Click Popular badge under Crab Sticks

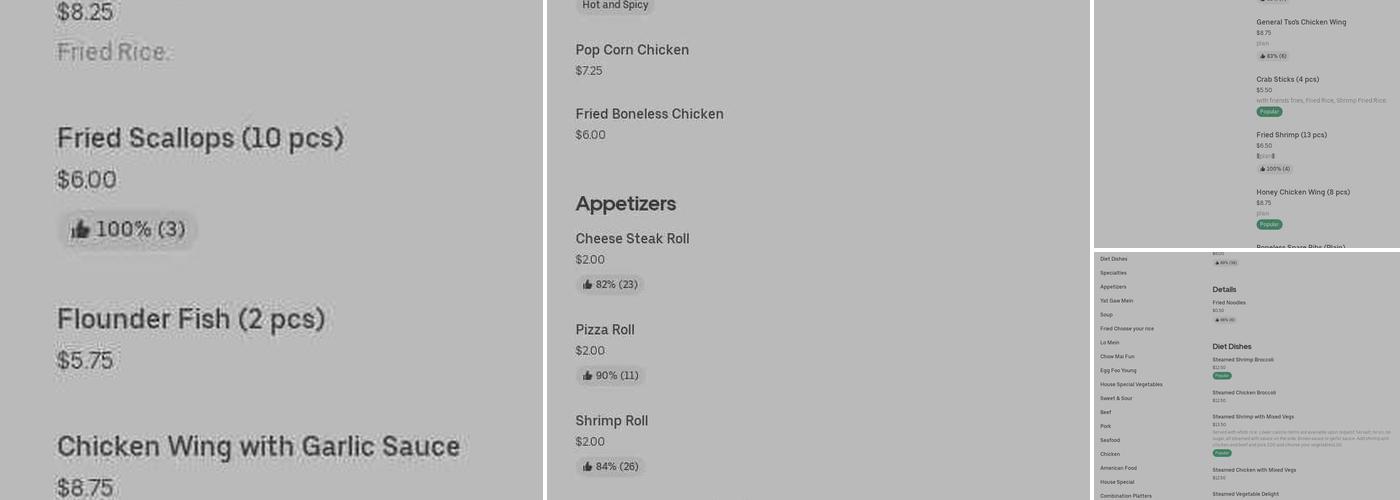click(x=1269, y=112)
